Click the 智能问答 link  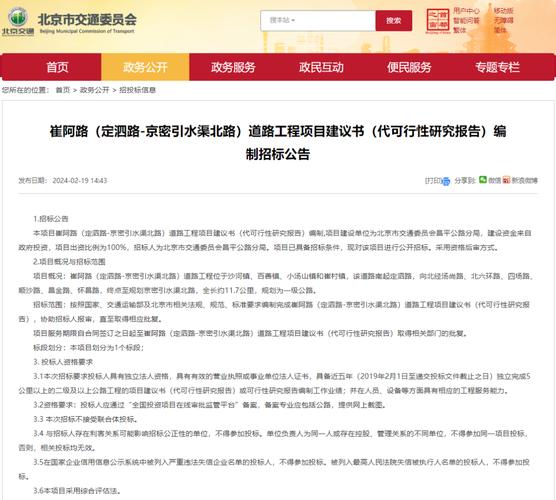[466, 21]
